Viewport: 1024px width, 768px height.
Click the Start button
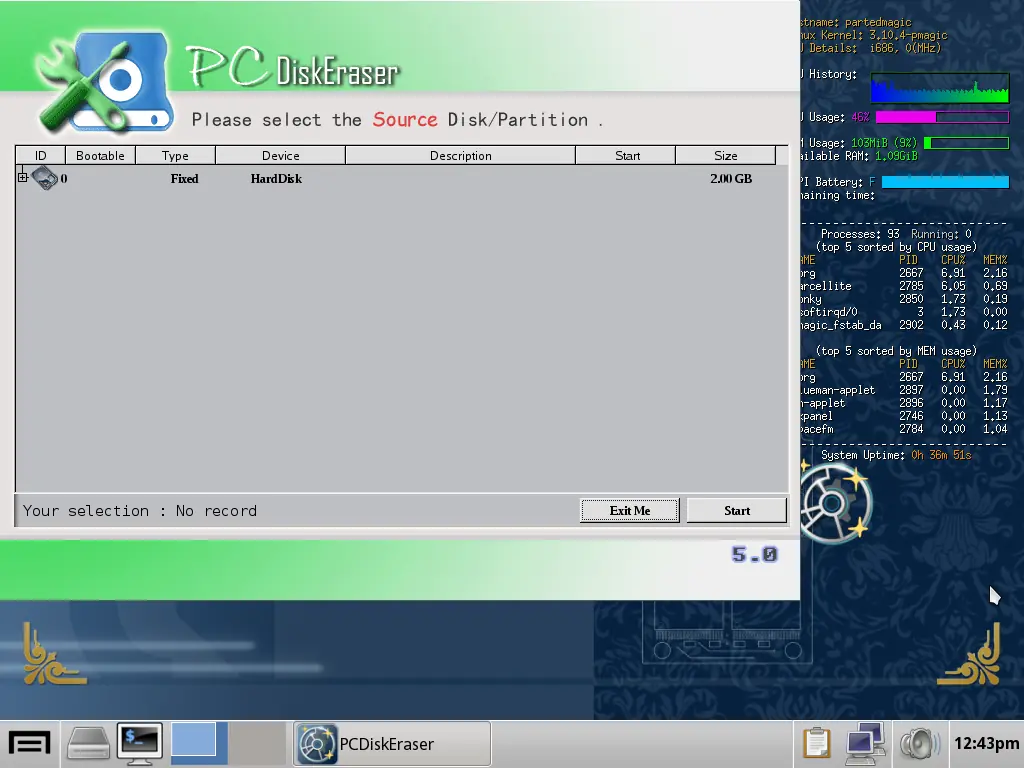tap(737, 511)
